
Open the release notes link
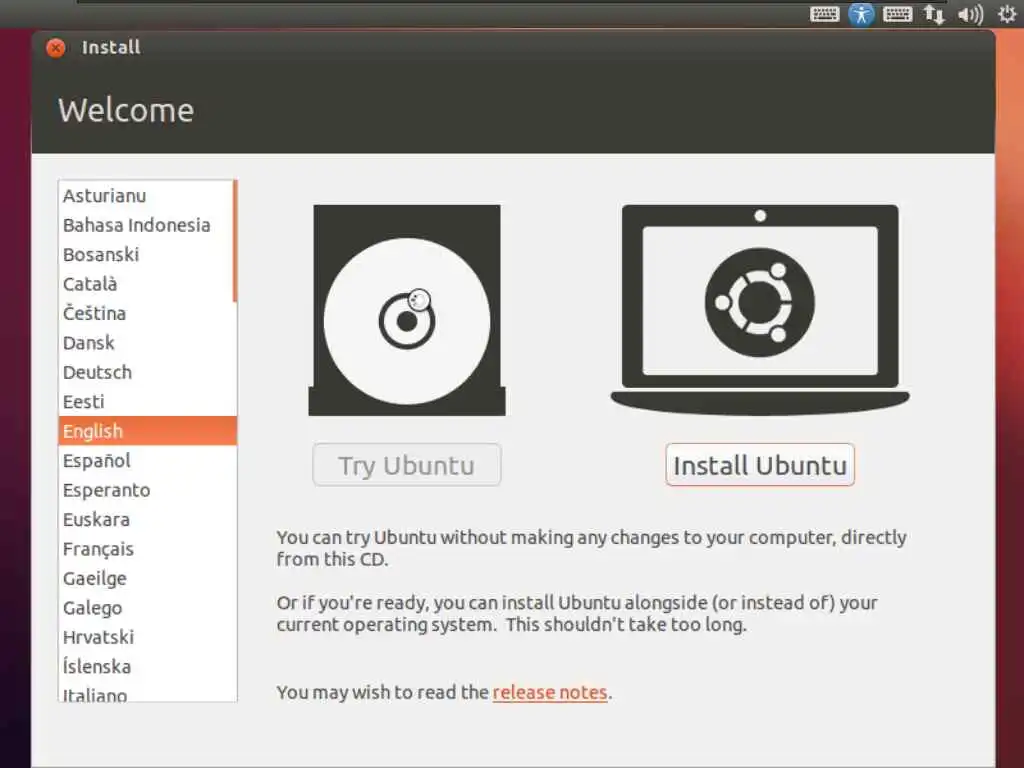point(550,692)
